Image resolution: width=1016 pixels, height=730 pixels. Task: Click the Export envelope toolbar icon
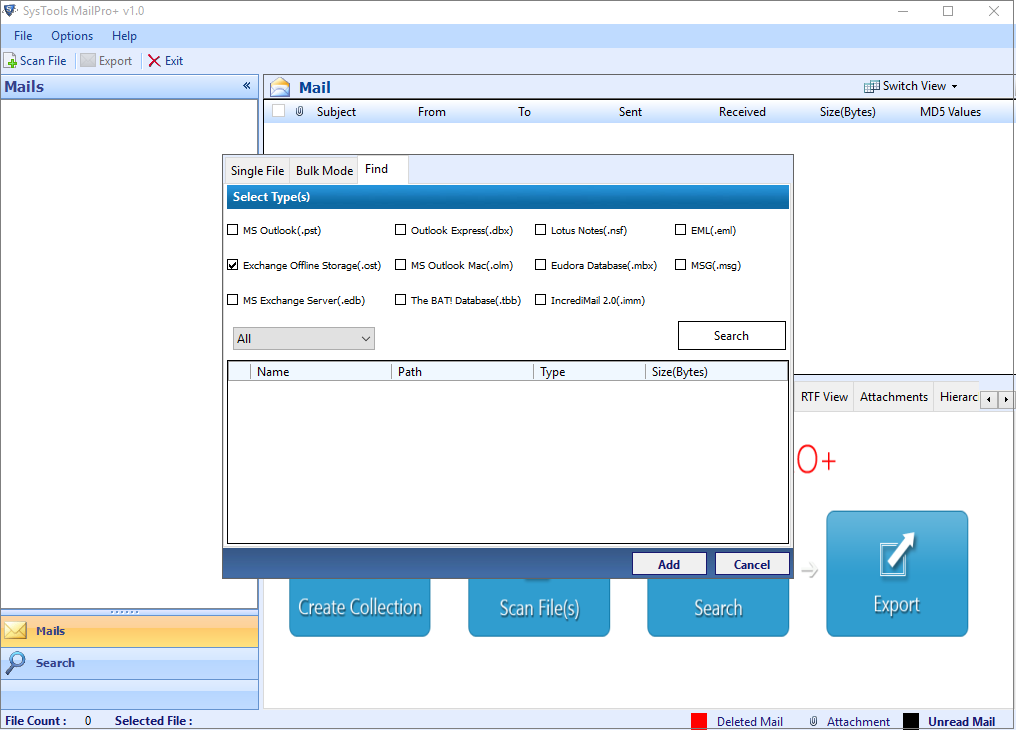pyautogui.click(x=88, y=61)
